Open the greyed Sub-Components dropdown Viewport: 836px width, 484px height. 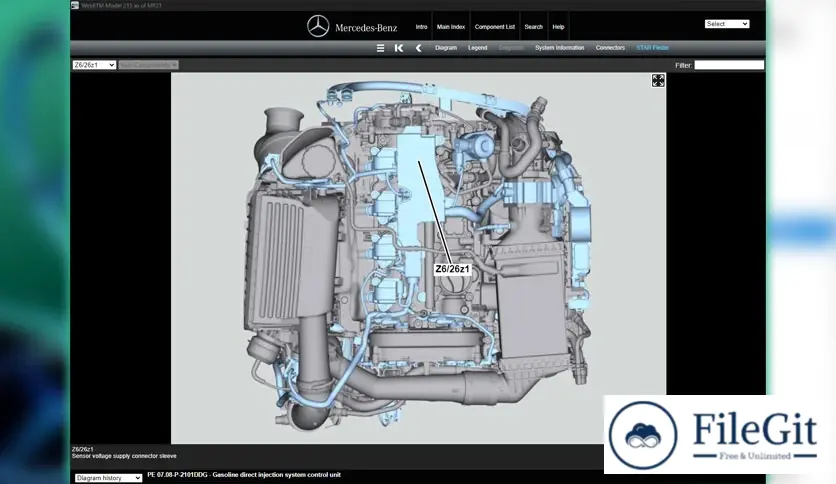(x=148, y=65)
